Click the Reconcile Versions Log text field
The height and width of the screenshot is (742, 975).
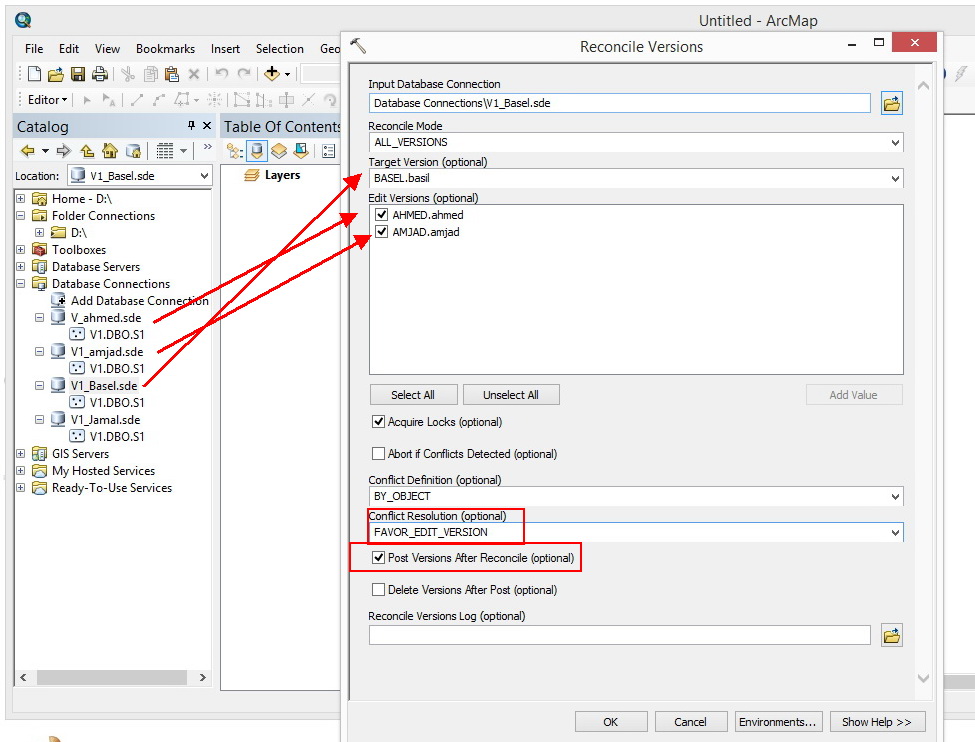pyautogui.click(x=619, y=636)
